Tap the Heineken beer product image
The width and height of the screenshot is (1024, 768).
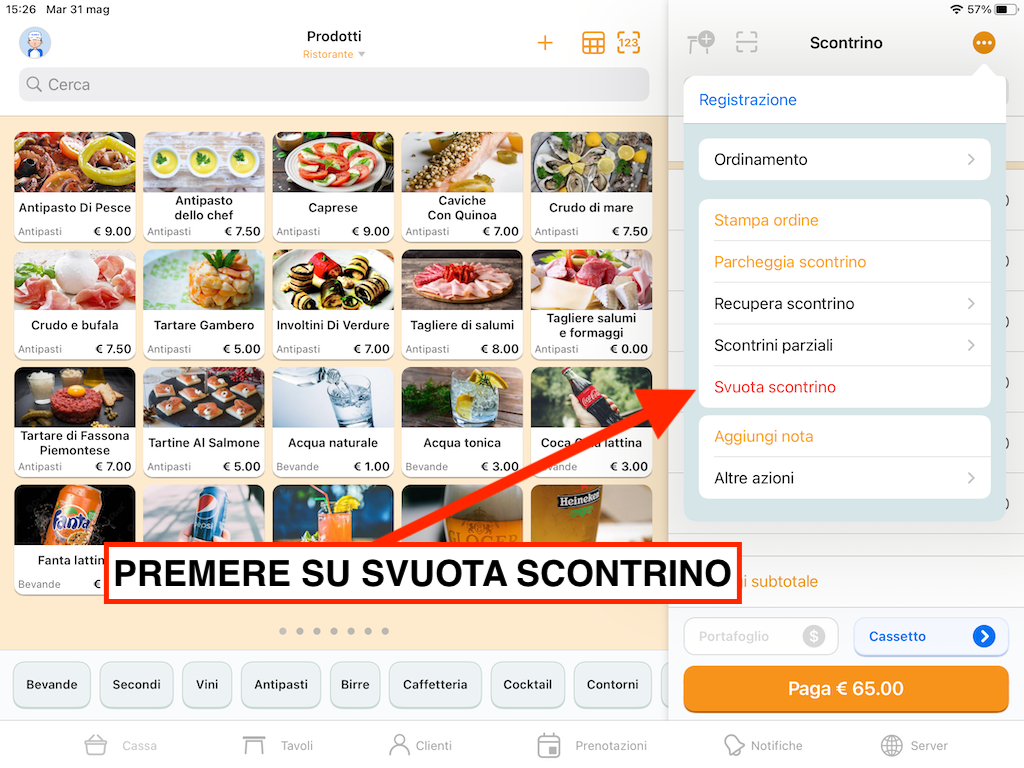pos(591,513)
